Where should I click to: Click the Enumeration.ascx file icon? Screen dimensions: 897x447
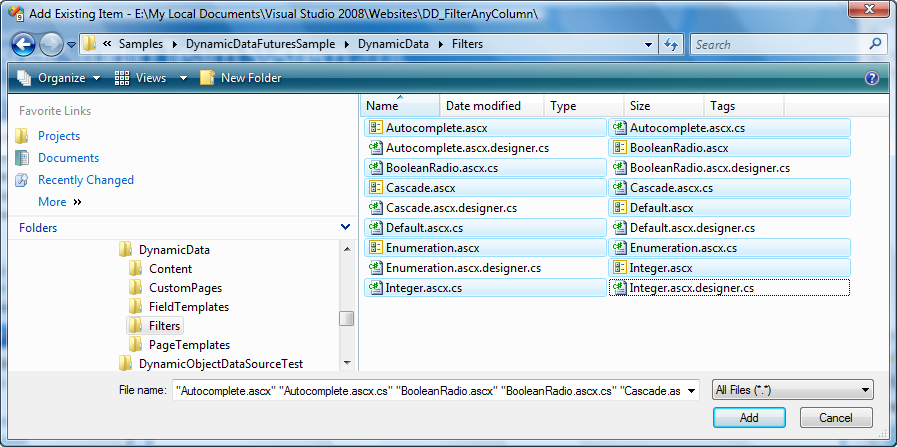click(x=376, y=248)
